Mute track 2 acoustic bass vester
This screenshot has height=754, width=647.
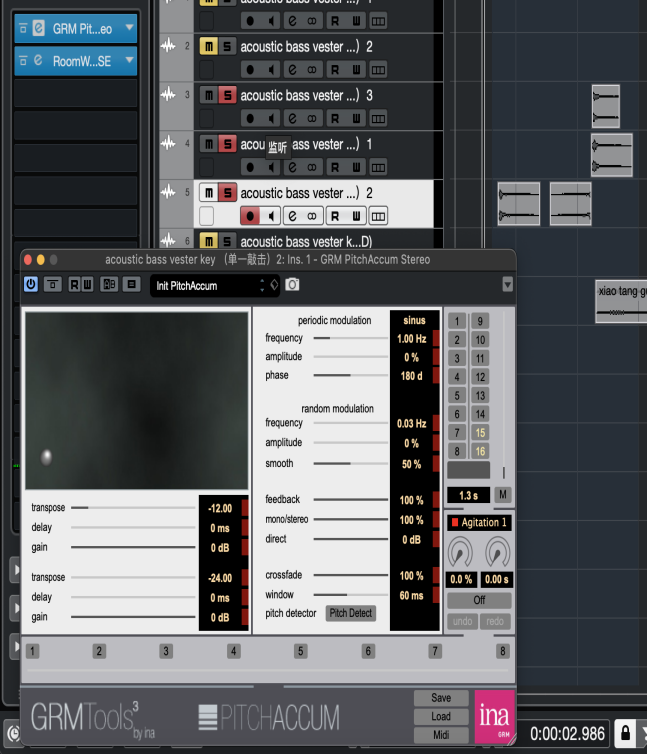click(208, 47)
